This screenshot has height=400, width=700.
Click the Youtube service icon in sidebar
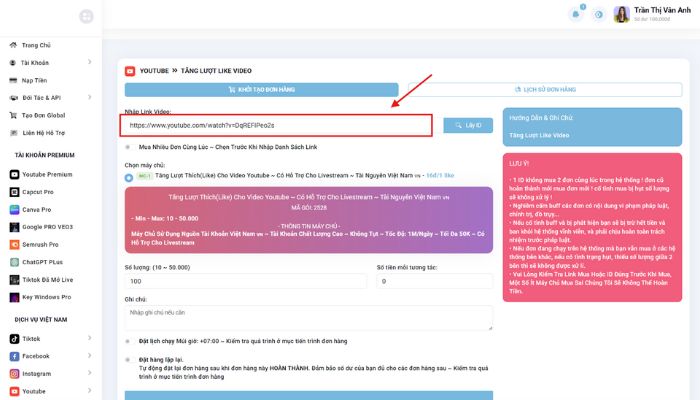14,392
